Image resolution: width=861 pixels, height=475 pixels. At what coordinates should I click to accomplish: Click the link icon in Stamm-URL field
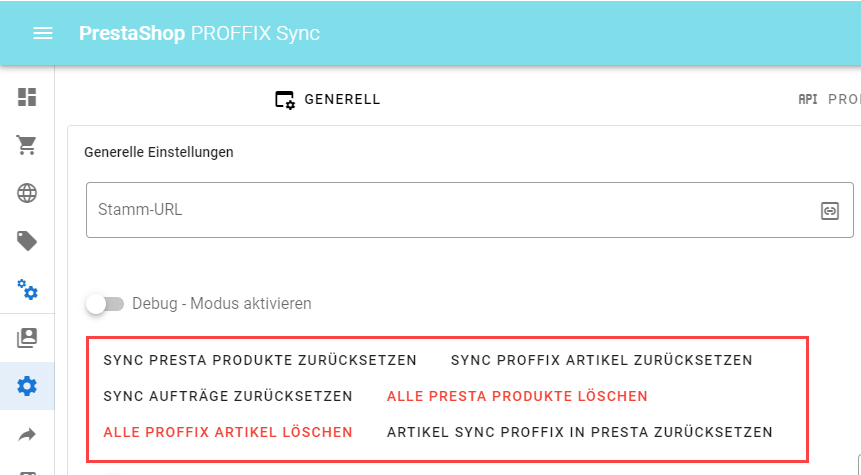(x=829, y=210)
